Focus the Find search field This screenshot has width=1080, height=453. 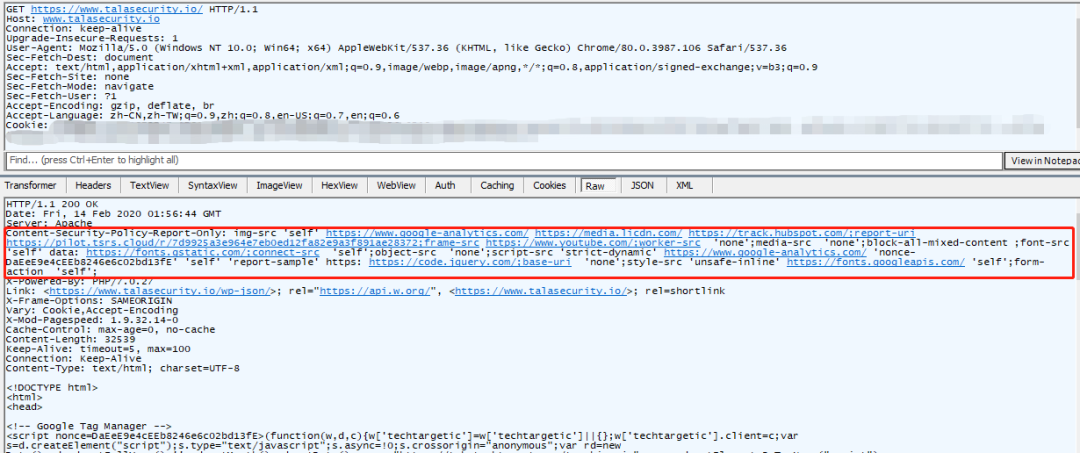pyautogui.click(x=503, y=160)
